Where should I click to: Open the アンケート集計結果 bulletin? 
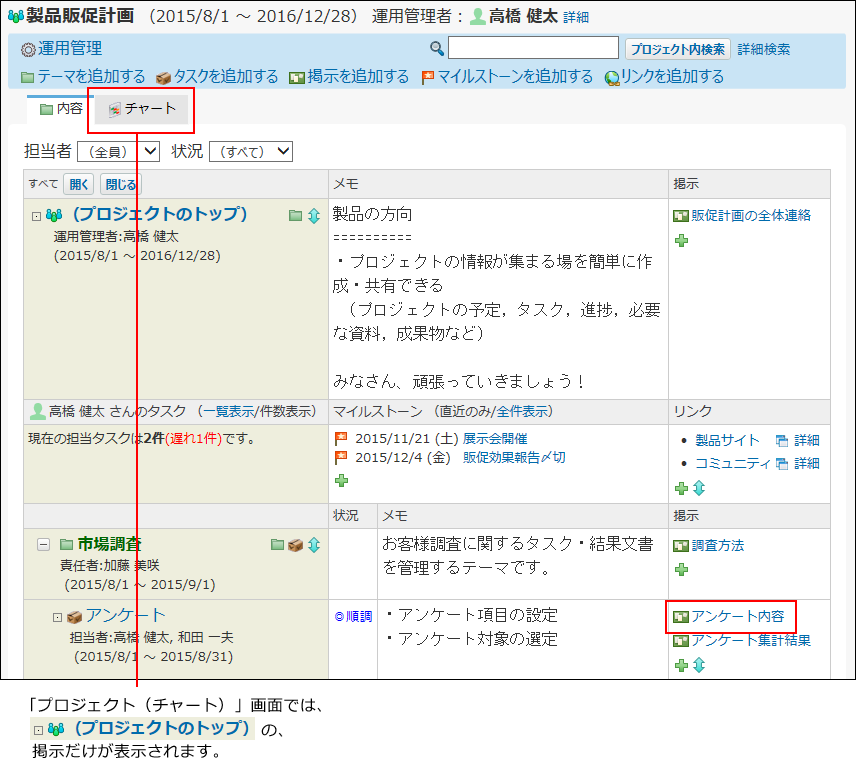751,640
